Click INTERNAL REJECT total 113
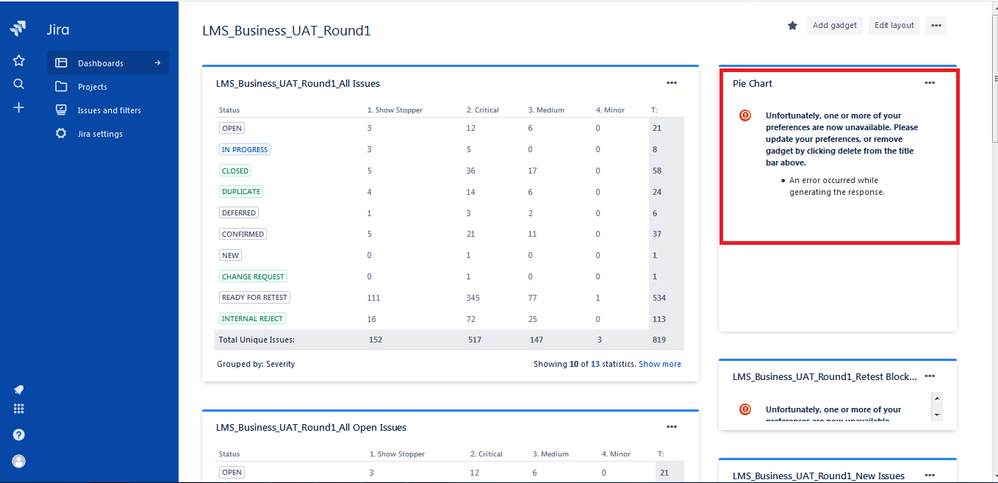Screen dimensions: 998x483 click(659, 318)
